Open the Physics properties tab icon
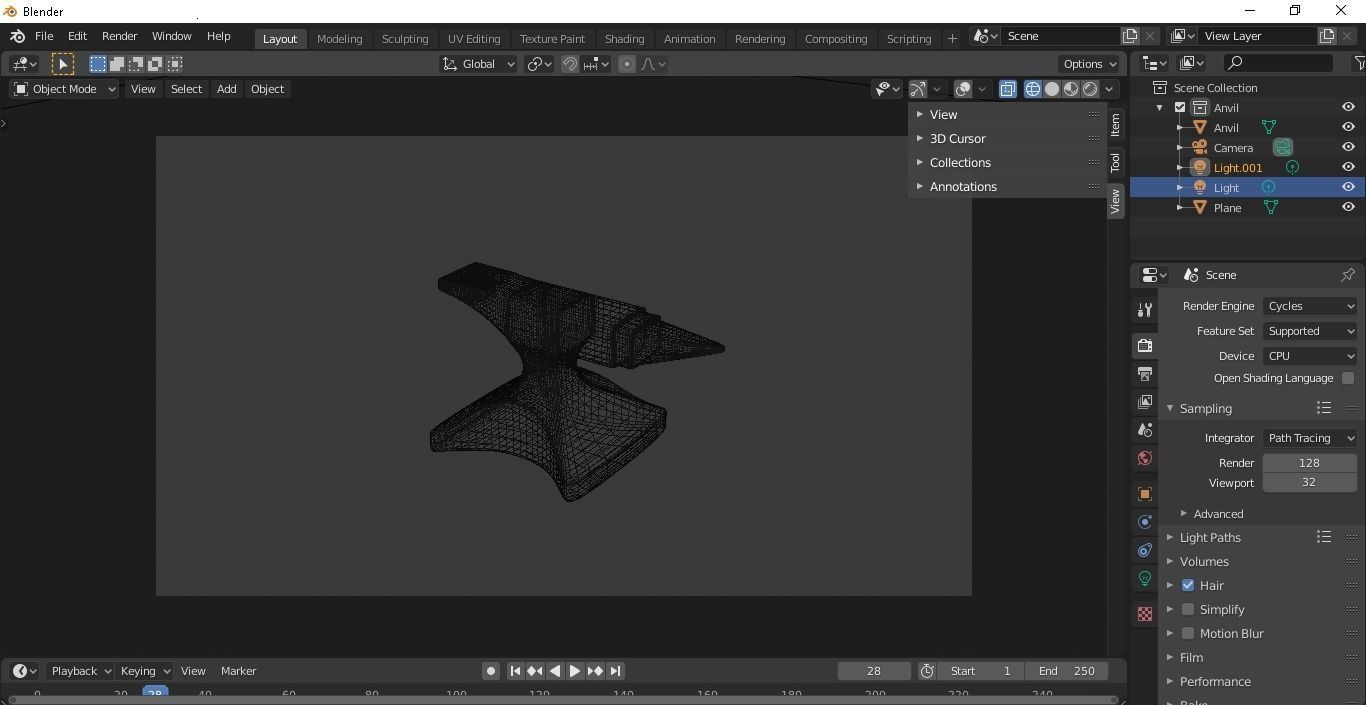Screen dimensions: 1366x705 click(1145, 521)
